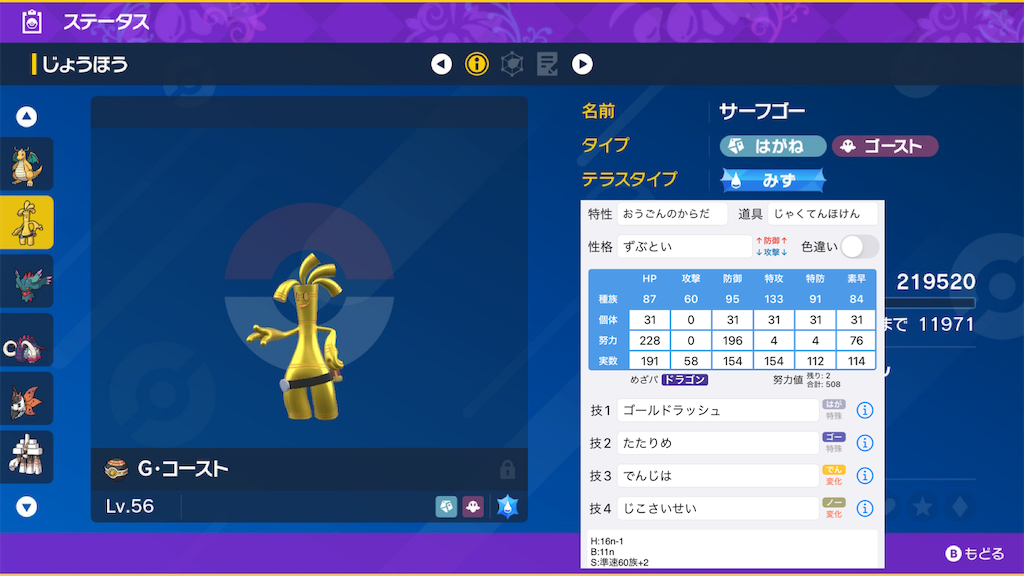Click the steel type icon near level
1024x576 pixels.
click(x=446, y=506)
